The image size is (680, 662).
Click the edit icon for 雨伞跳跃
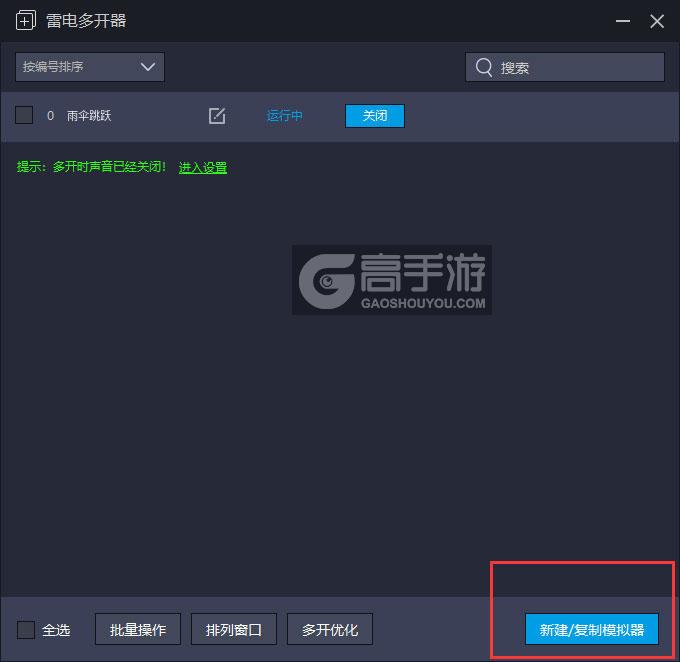tap(217, 116)
